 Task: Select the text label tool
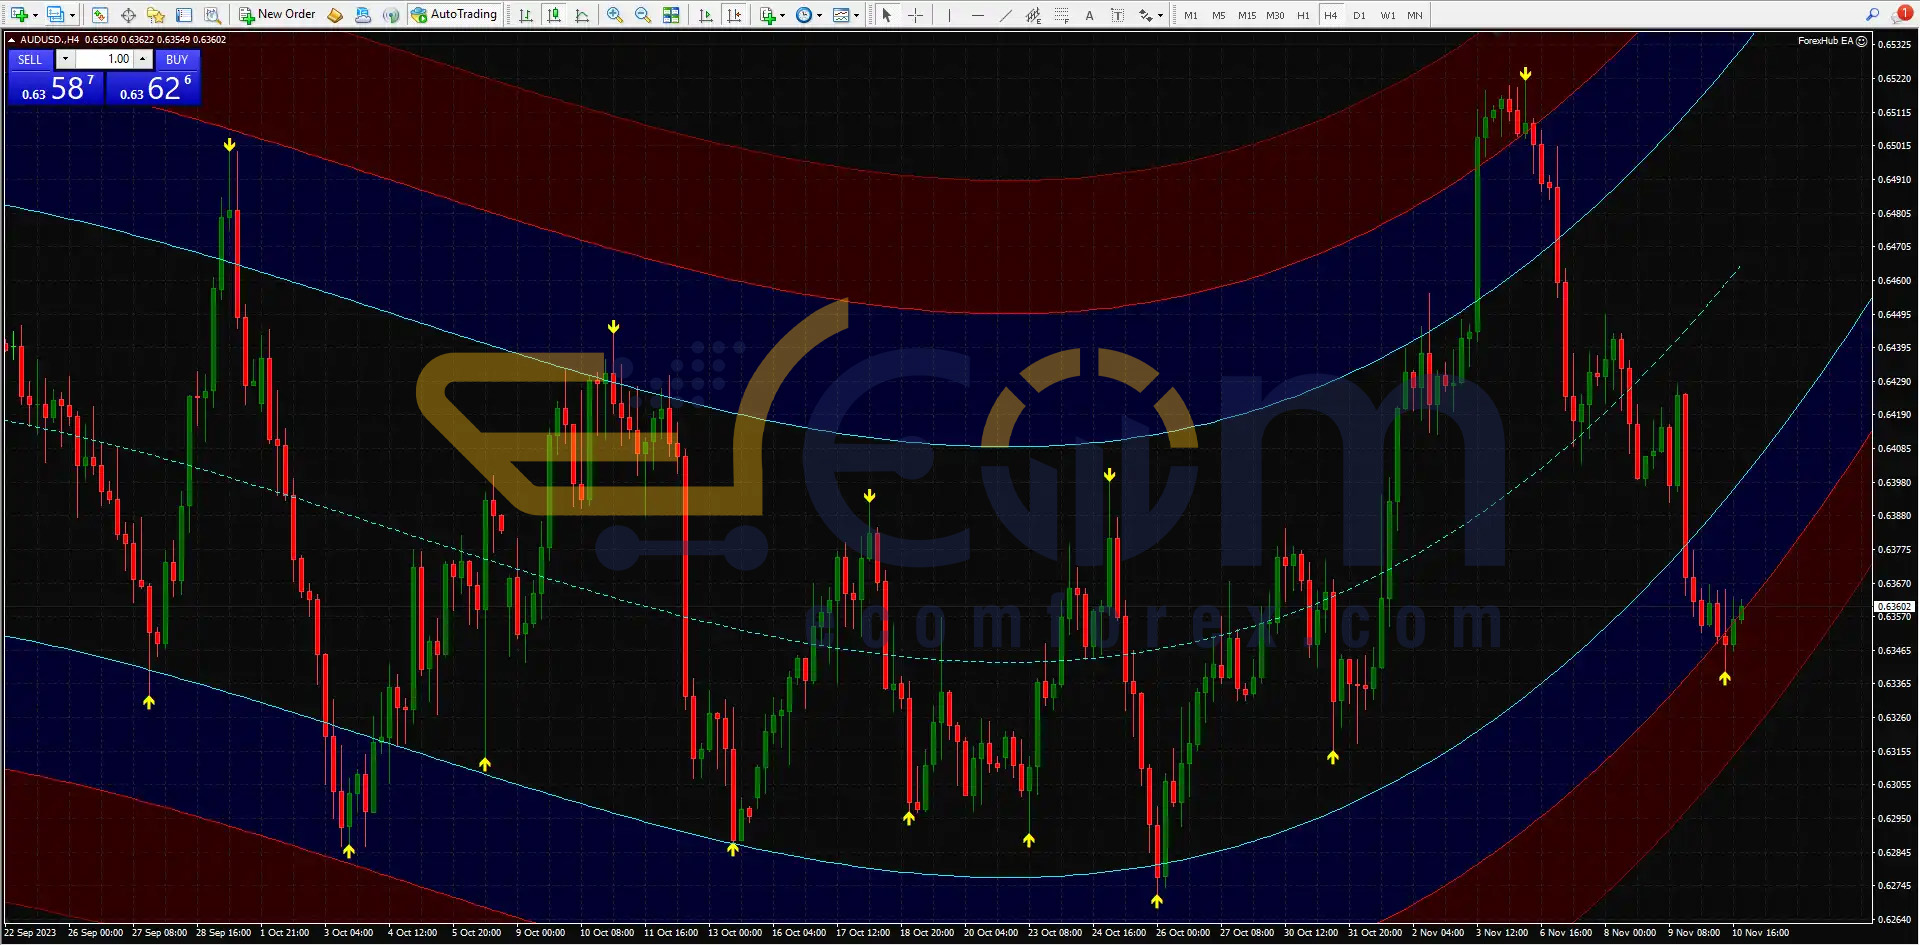point(1117,15)
